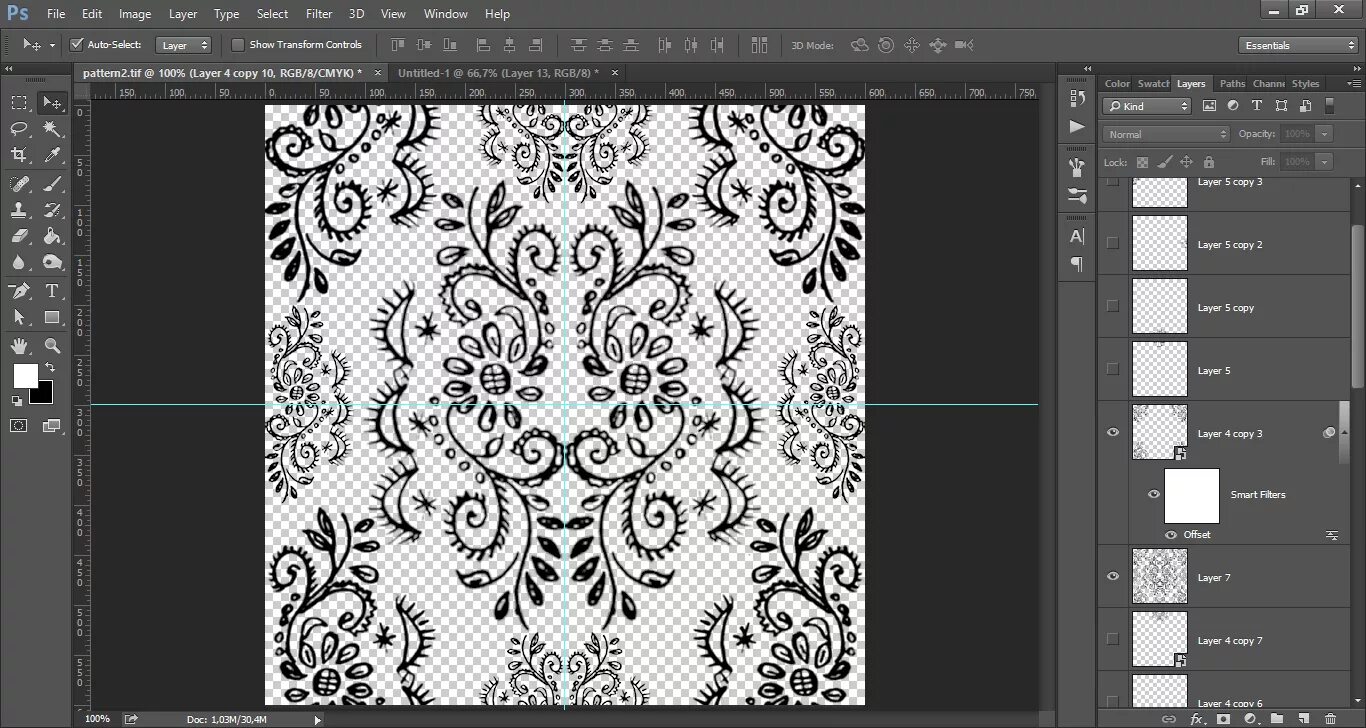Toggle the Auto-Select checkbox
Screen dimensions: 1366x728
[76, 45]
